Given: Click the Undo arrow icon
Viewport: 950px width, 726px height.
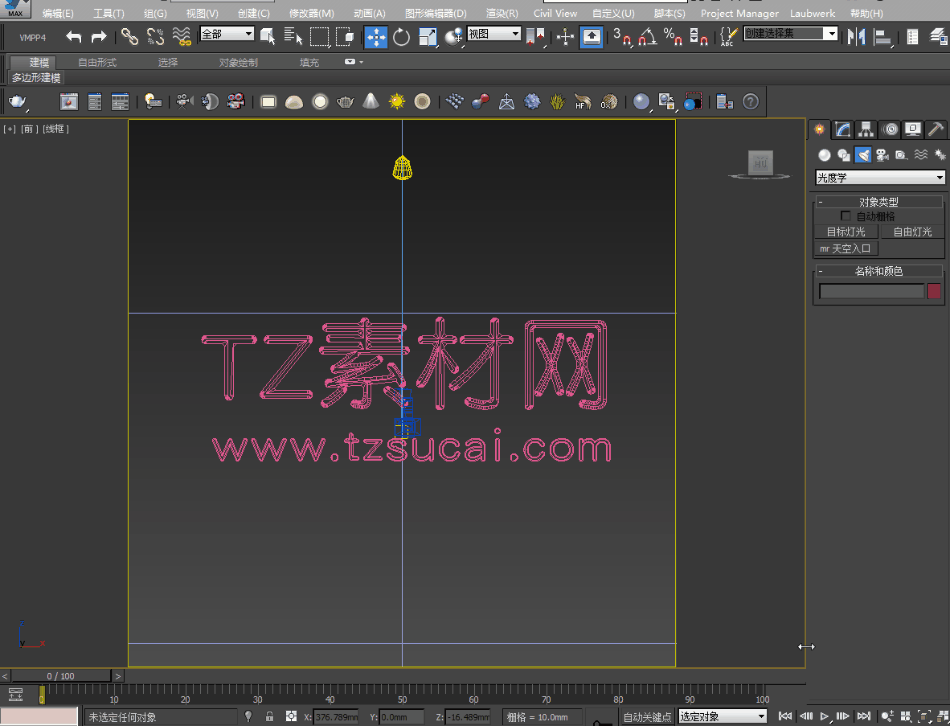Looking at the screenshot, I should [x=74, y=37].
